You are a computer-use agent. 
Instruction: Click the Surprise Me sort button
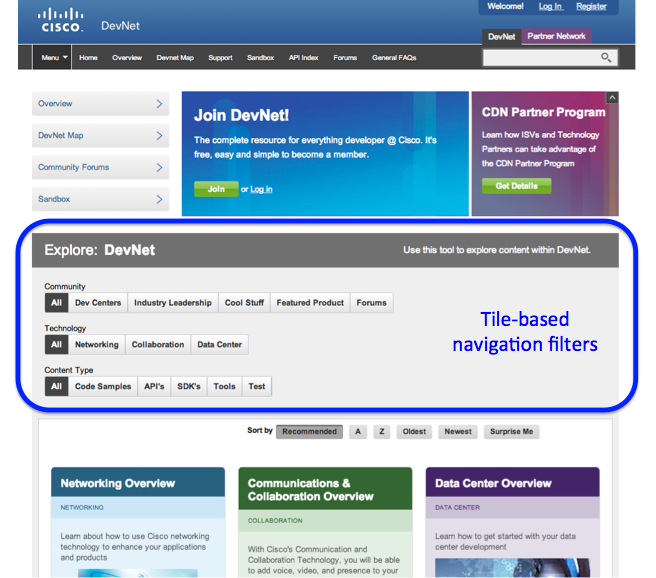click(x=512, y=432)
